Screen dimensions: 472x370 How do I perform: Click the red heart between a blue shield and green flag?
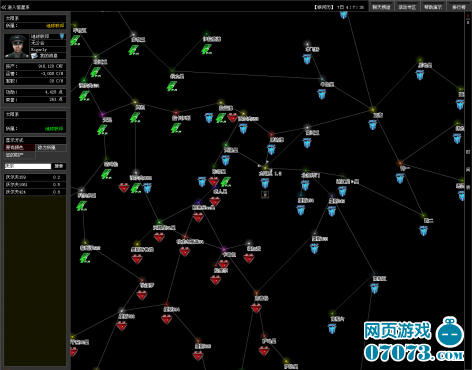214,182
